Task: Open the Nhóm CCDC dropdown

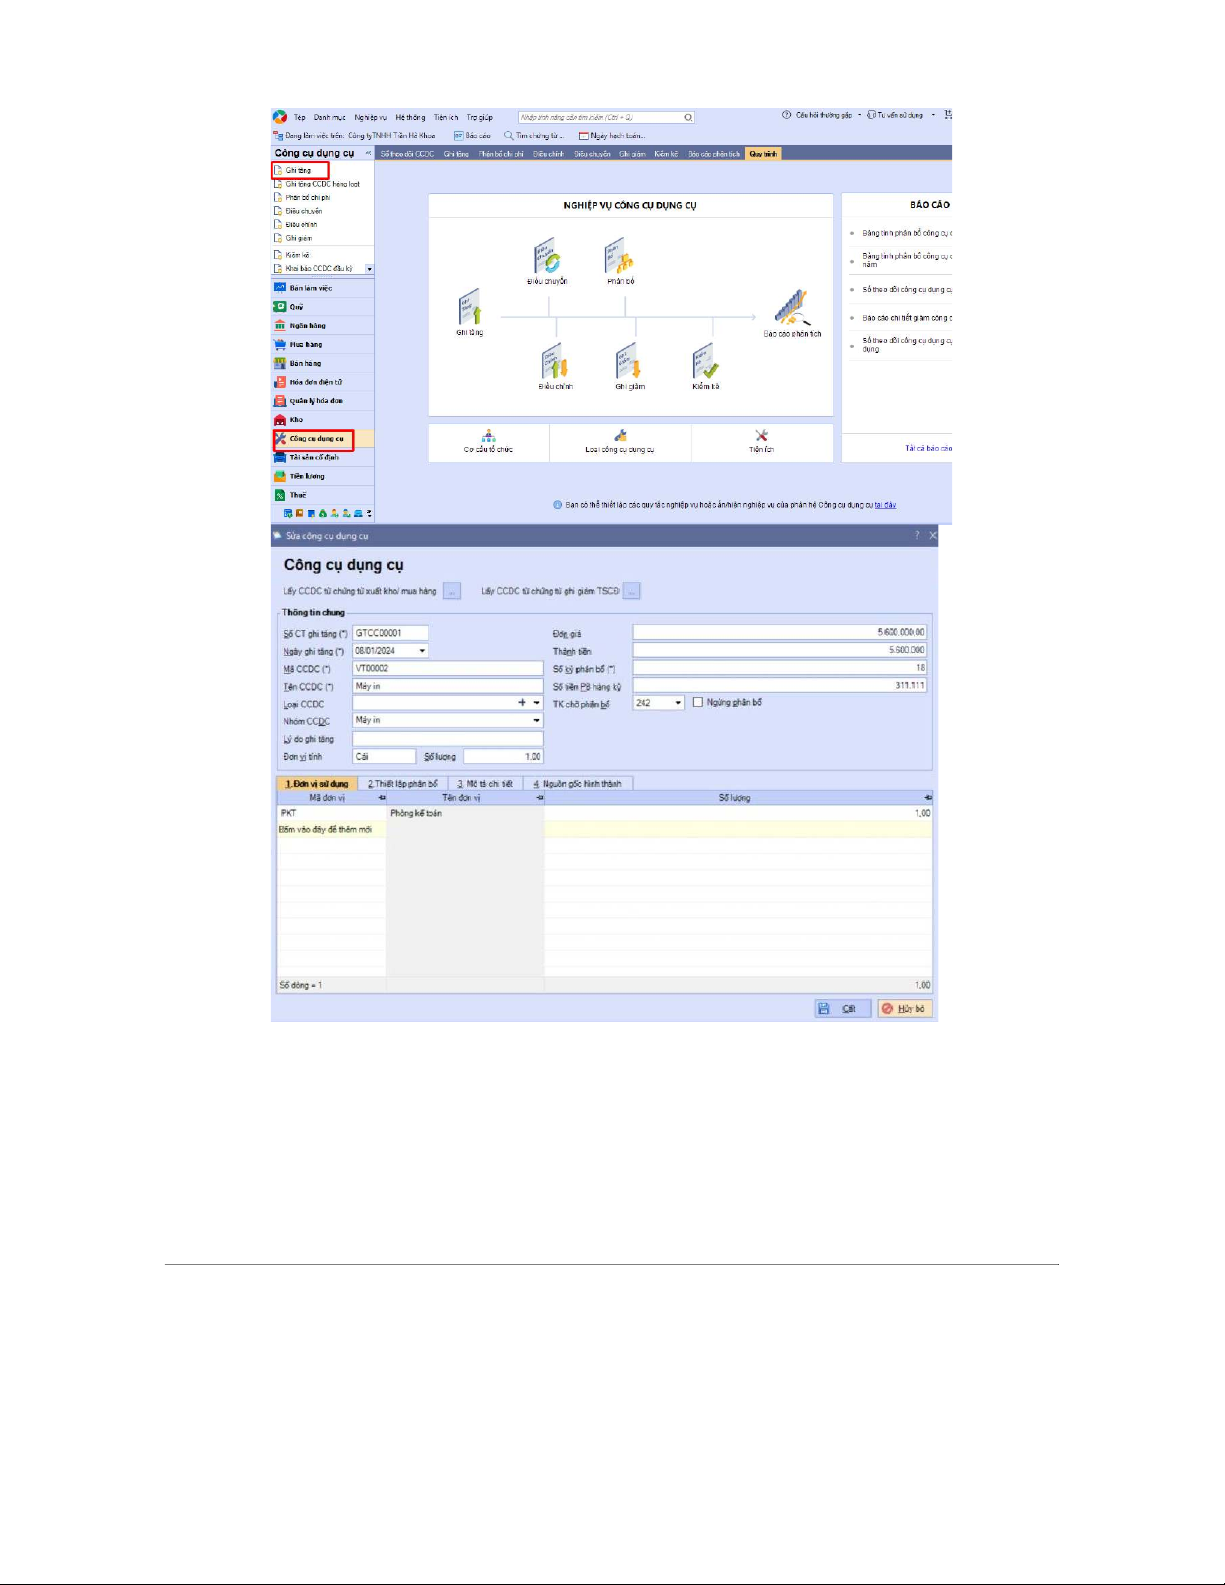Action: pyautogui.click(x=536, y=721)
